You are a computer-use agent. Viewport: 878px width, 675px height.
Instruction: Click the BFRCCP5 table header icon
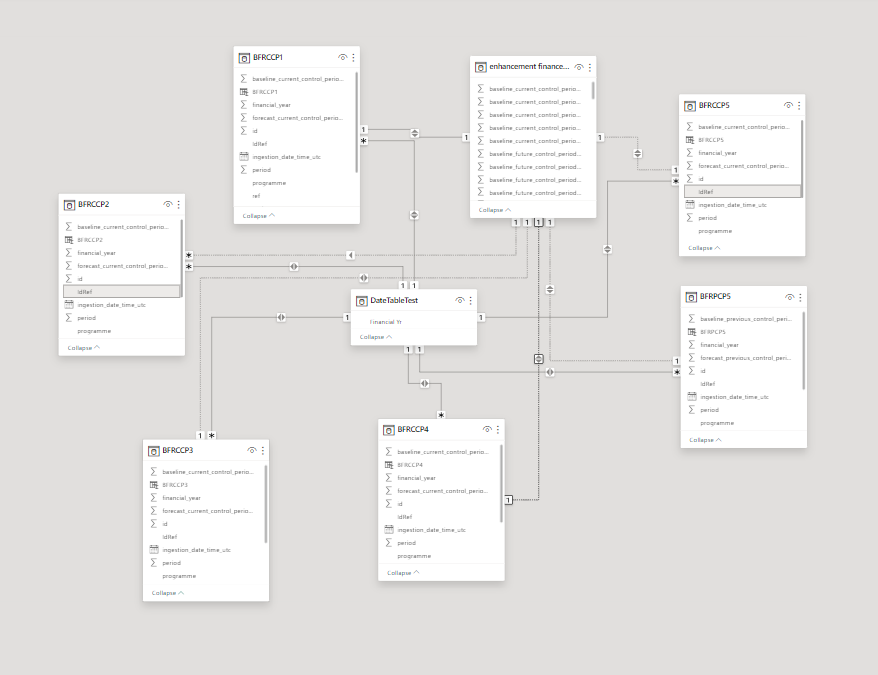pos(690,106)
